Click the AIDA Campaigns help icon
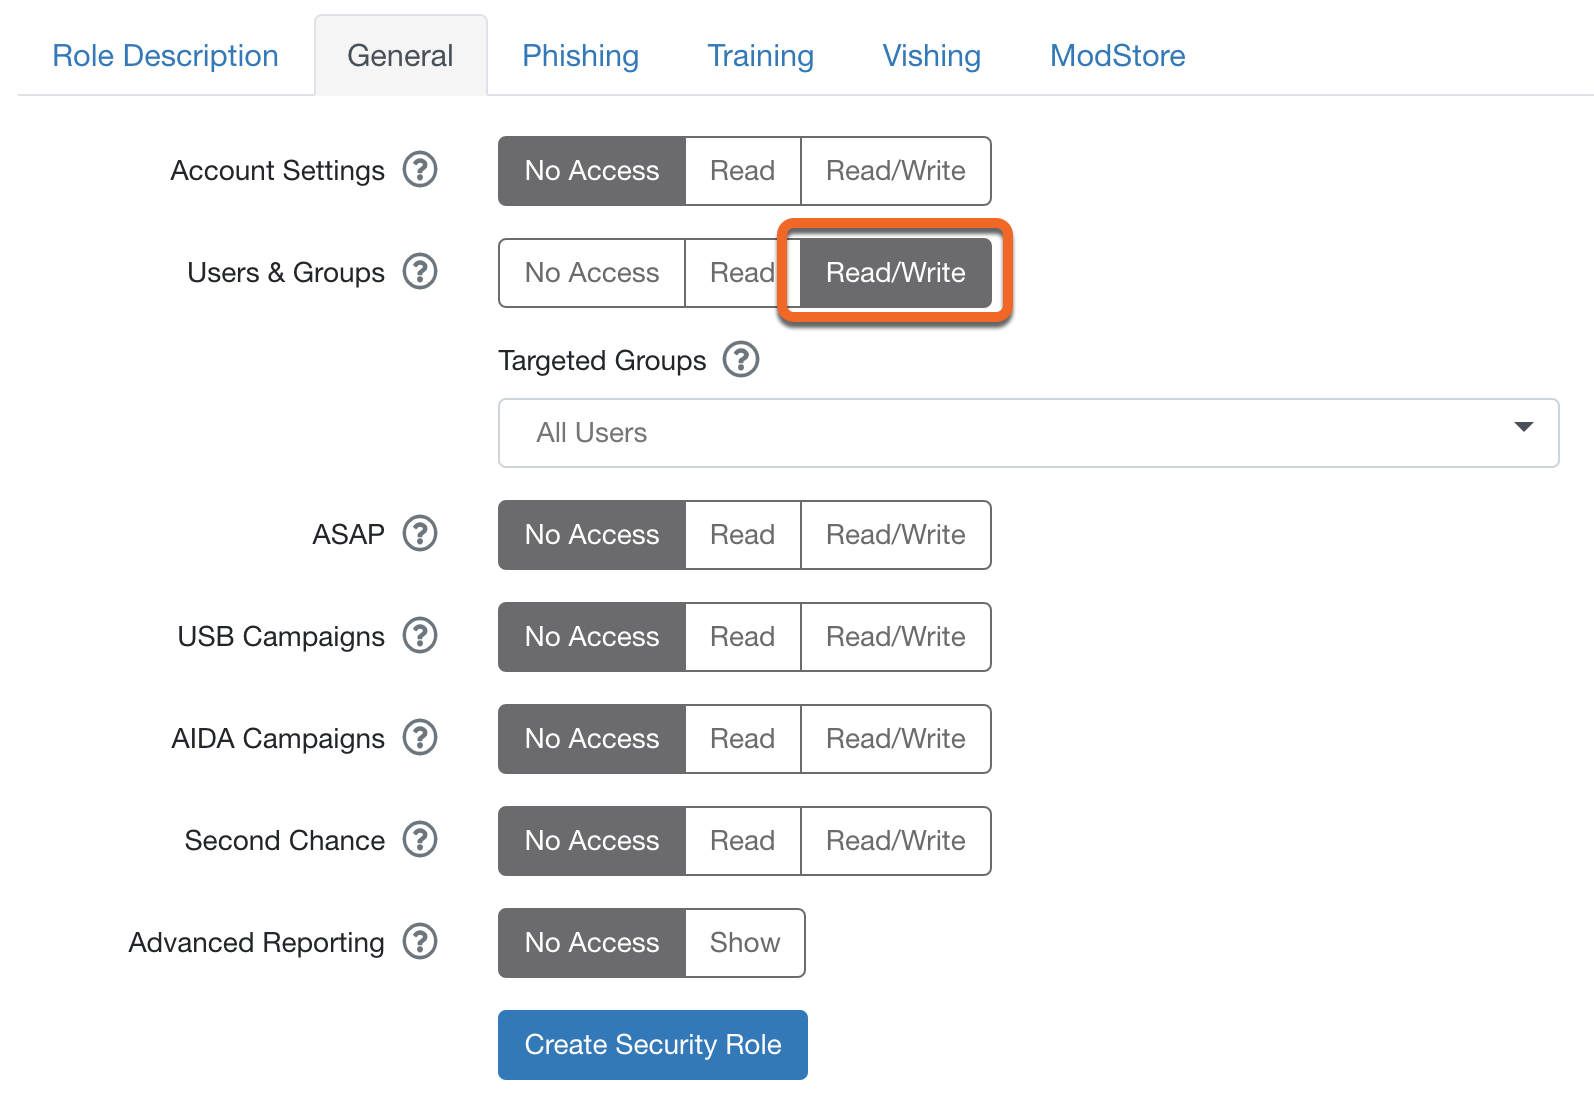 [x=420, y=737]
